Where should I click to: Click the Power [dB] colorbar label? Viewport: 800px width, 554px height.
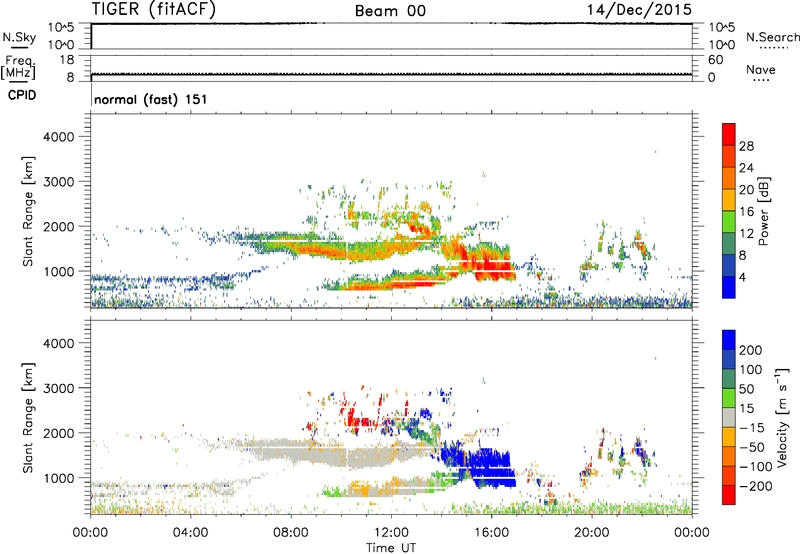(x=764, y=211)
